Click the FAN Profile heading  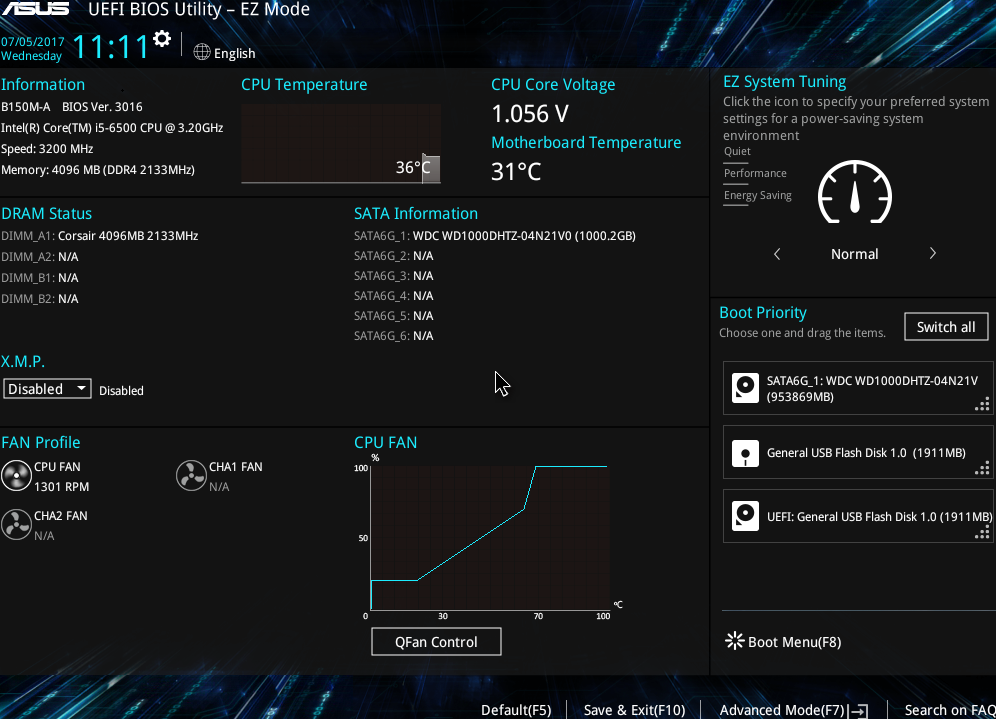coord(41,442)
